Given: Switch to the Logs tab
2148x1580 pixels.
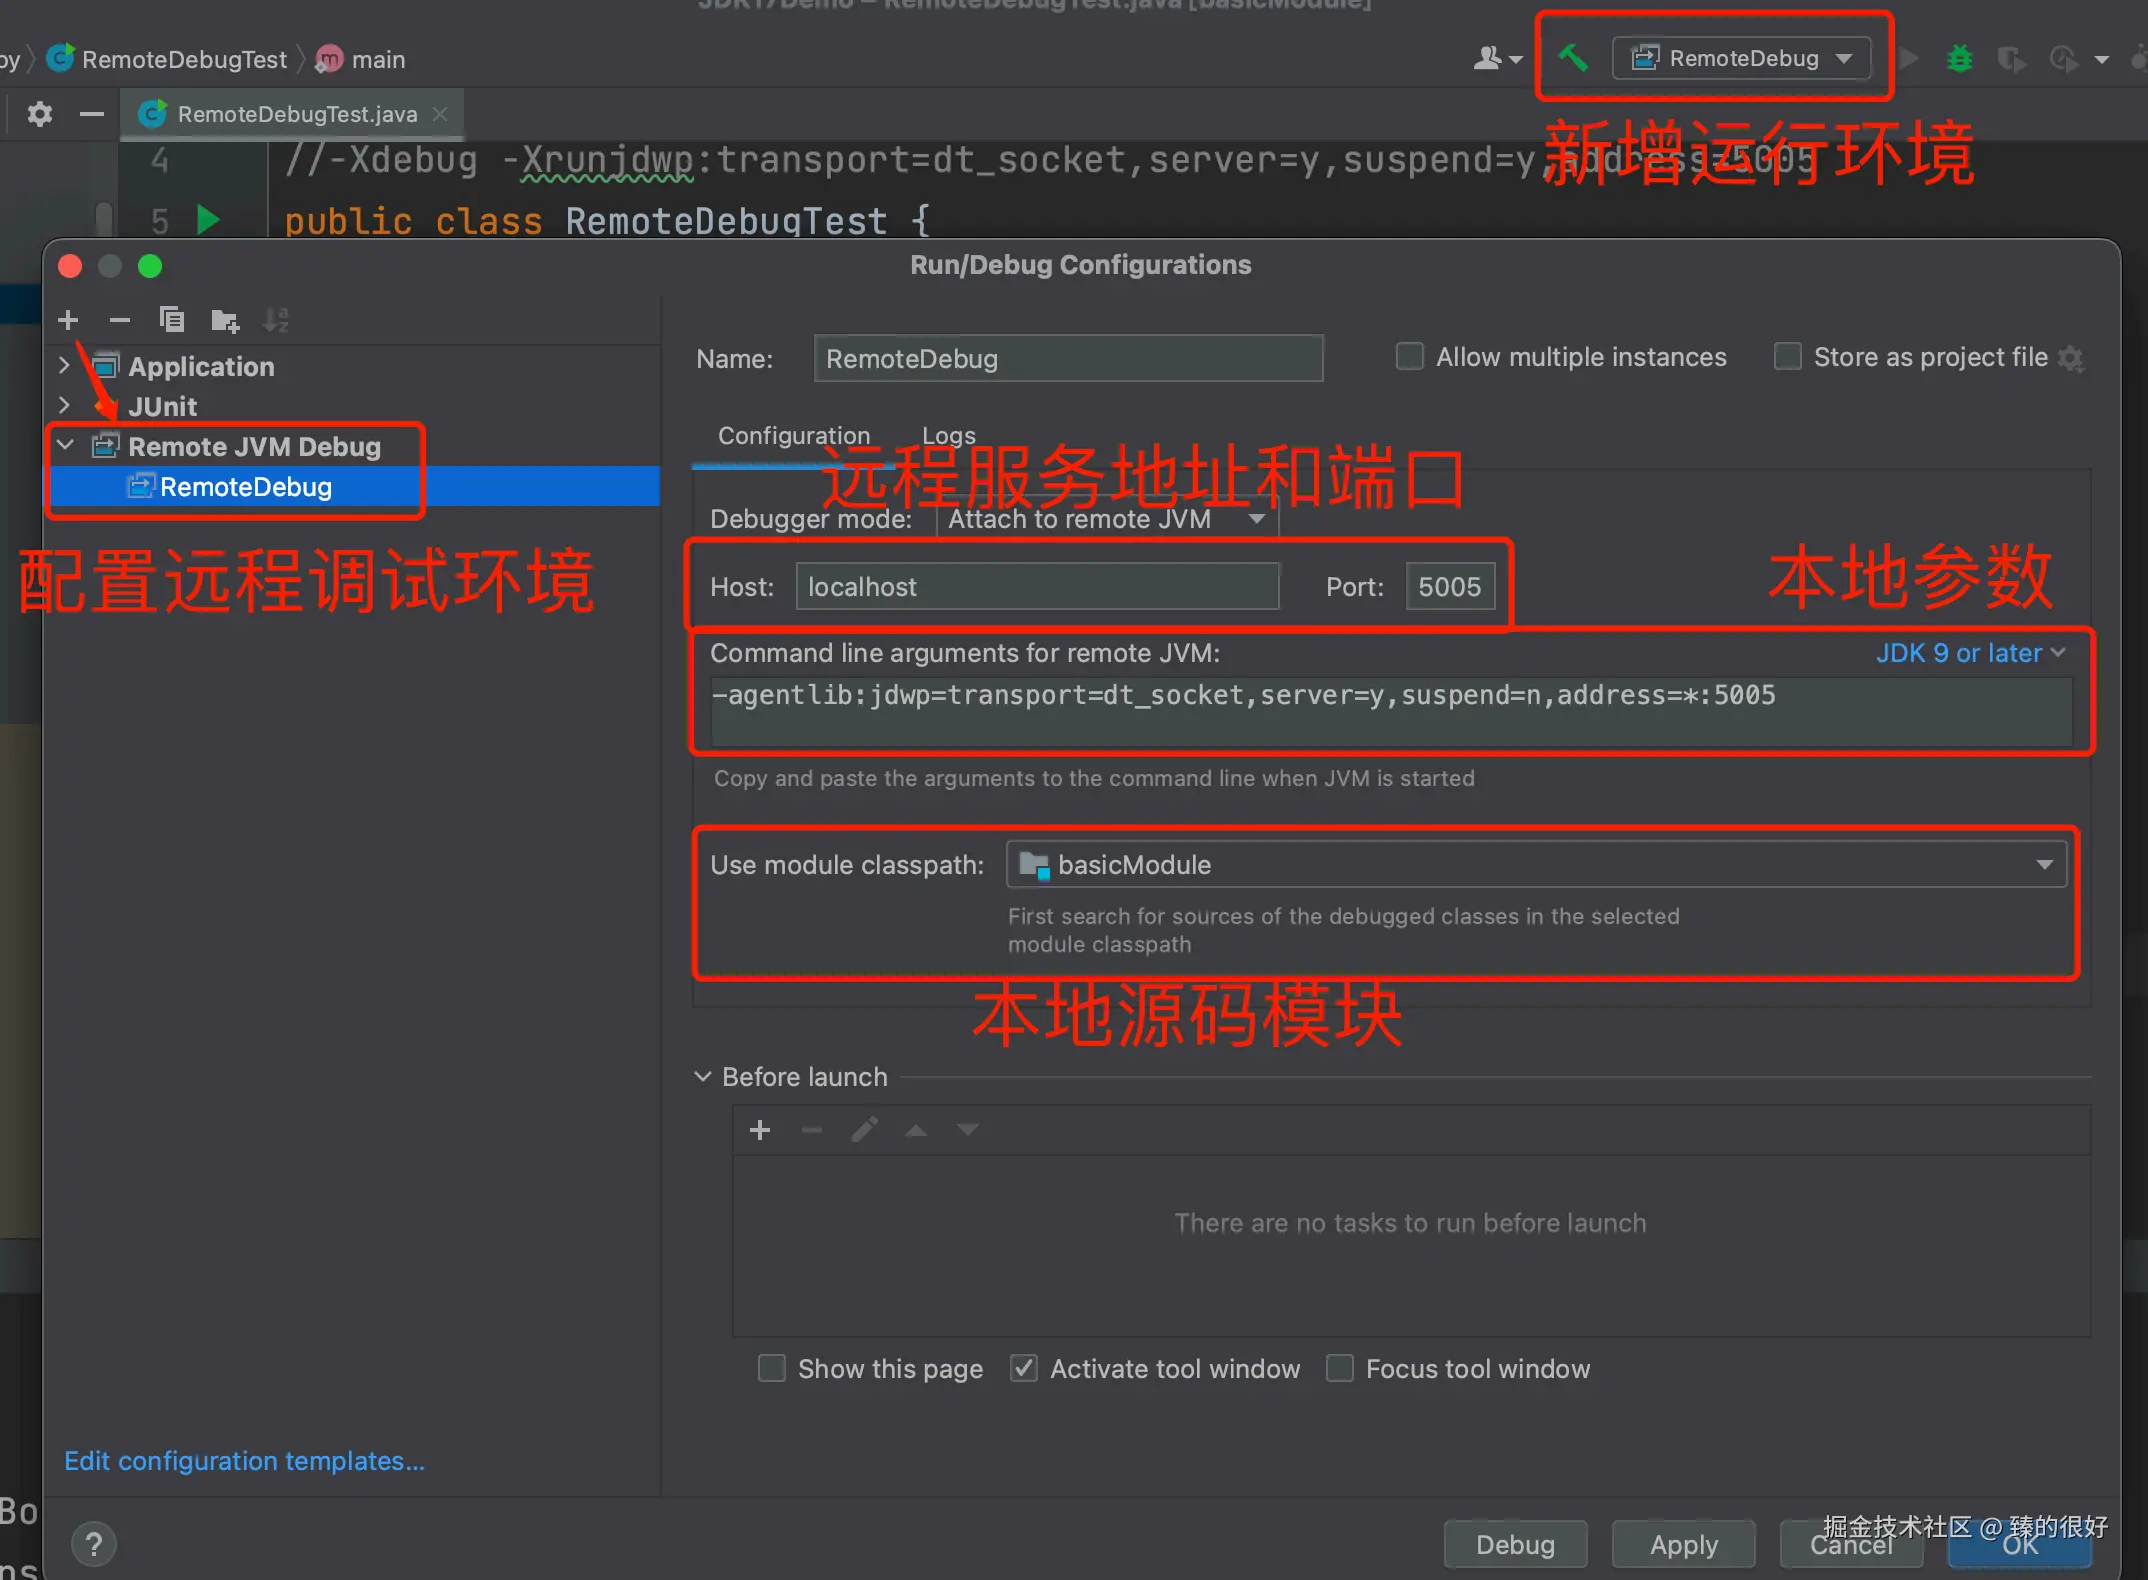Looking at the screenshot, I should 947,435.
